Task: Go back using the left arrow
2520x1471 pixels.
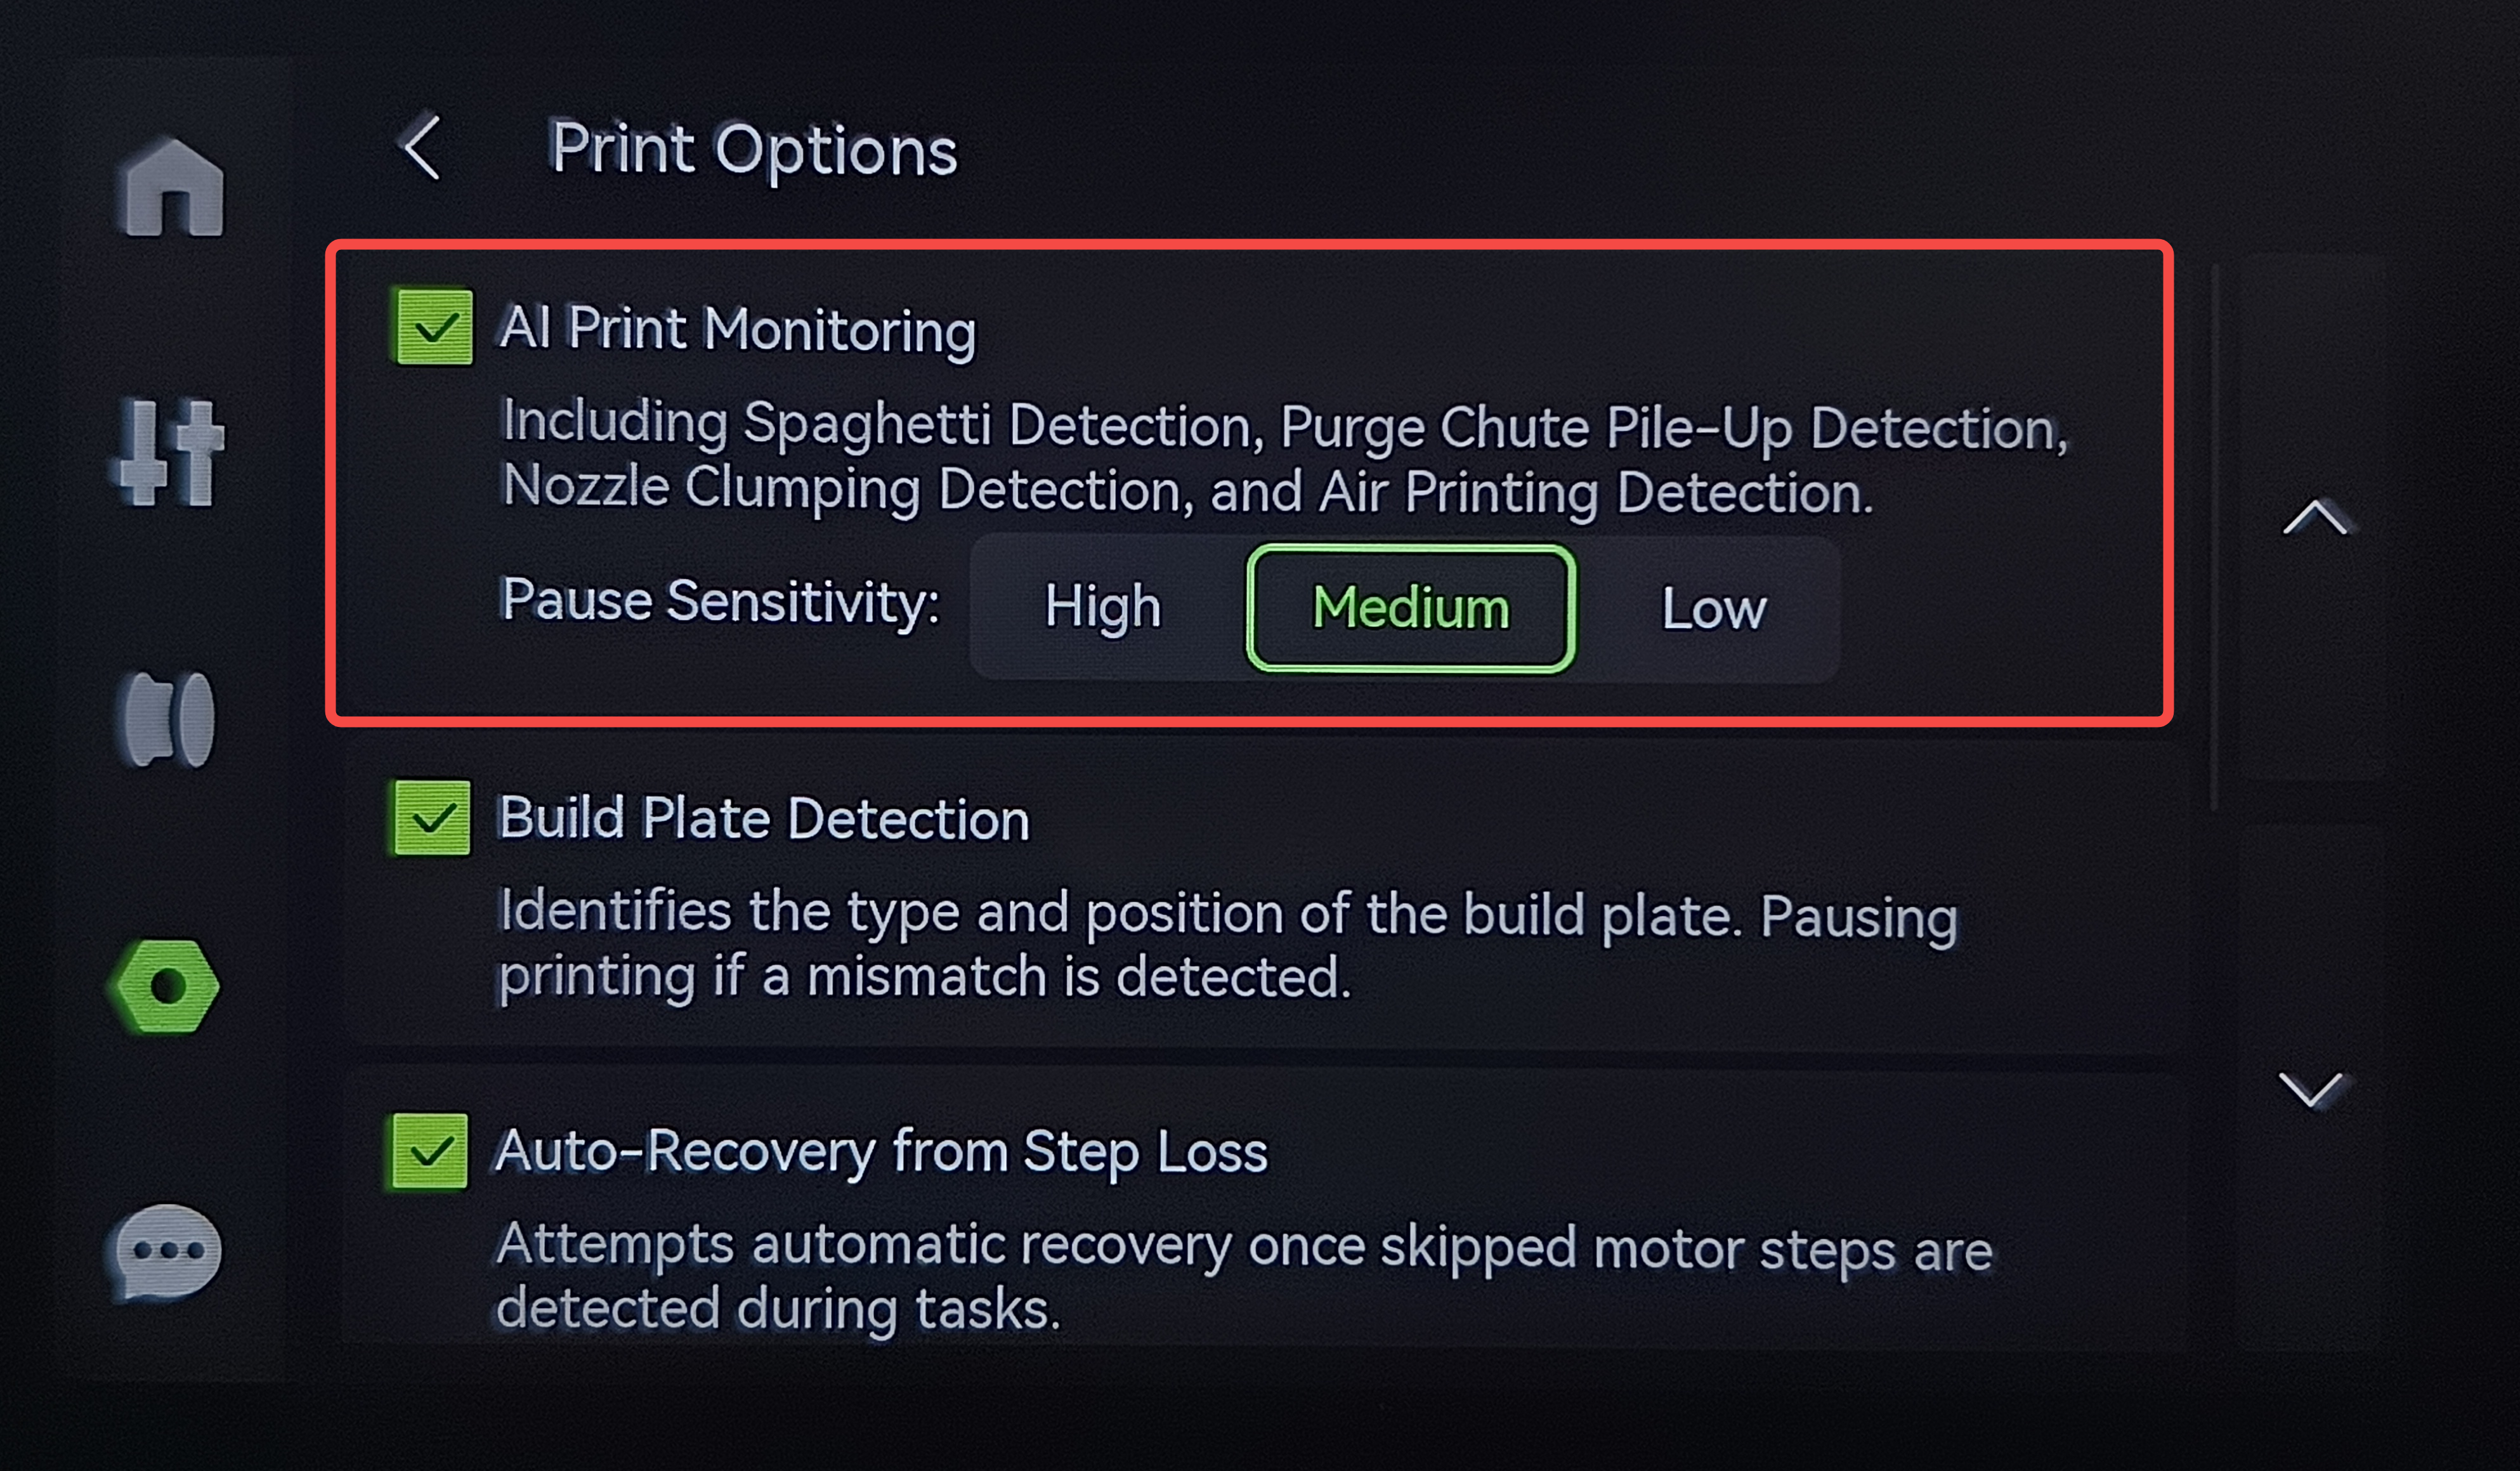Action: [421, 147]
